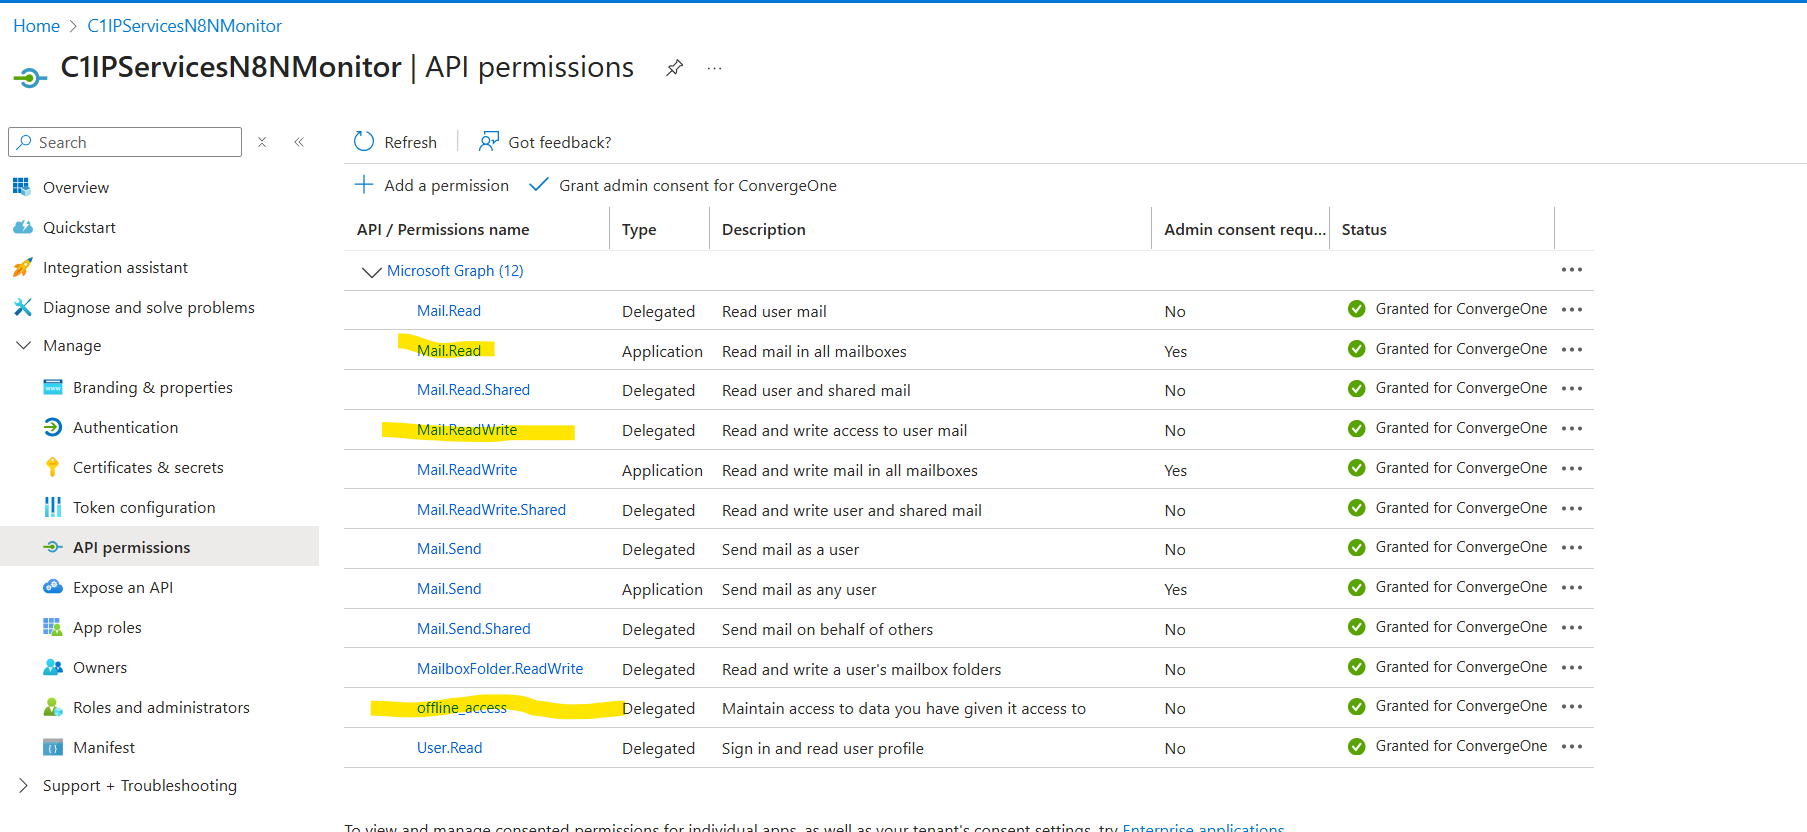Collapse the Manage section

tap(24, 345)
